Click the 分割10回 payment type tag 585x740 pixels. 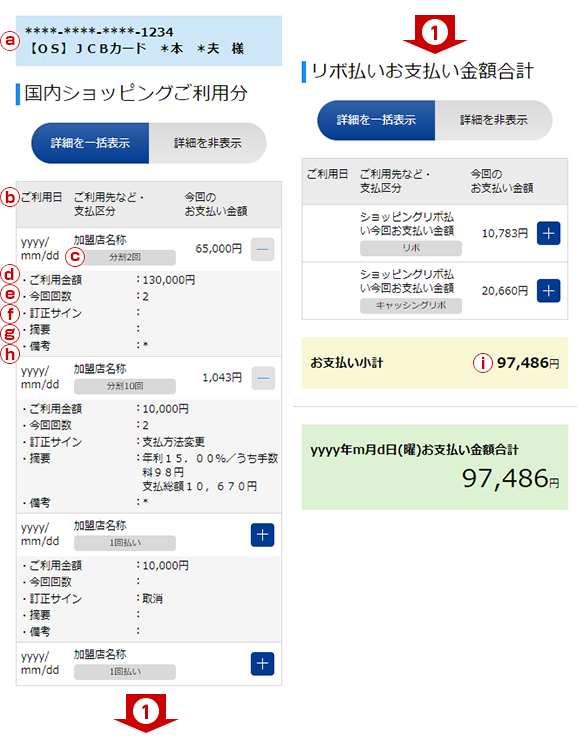pyautogui.click(x=125, y=386)
